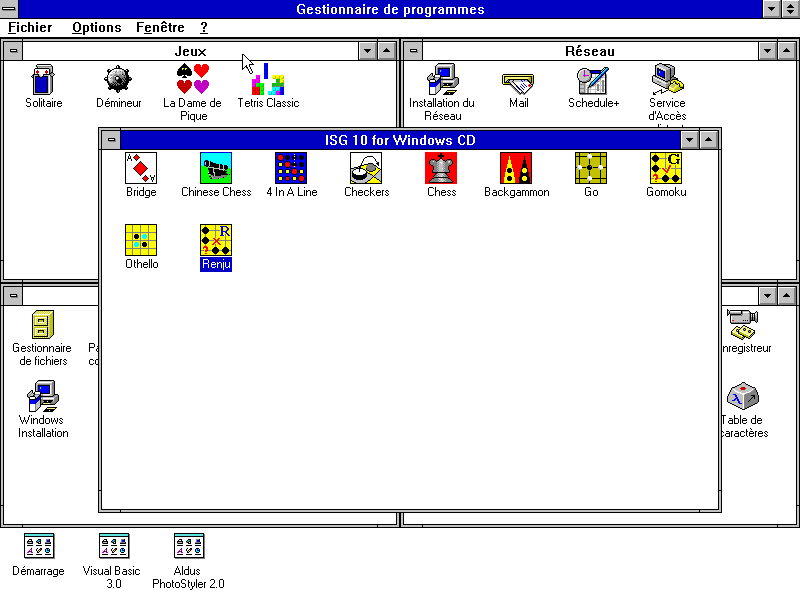The image size is (800, 600).
Task: Maximize the Réseau group window
Action: (x=786, y=51)
